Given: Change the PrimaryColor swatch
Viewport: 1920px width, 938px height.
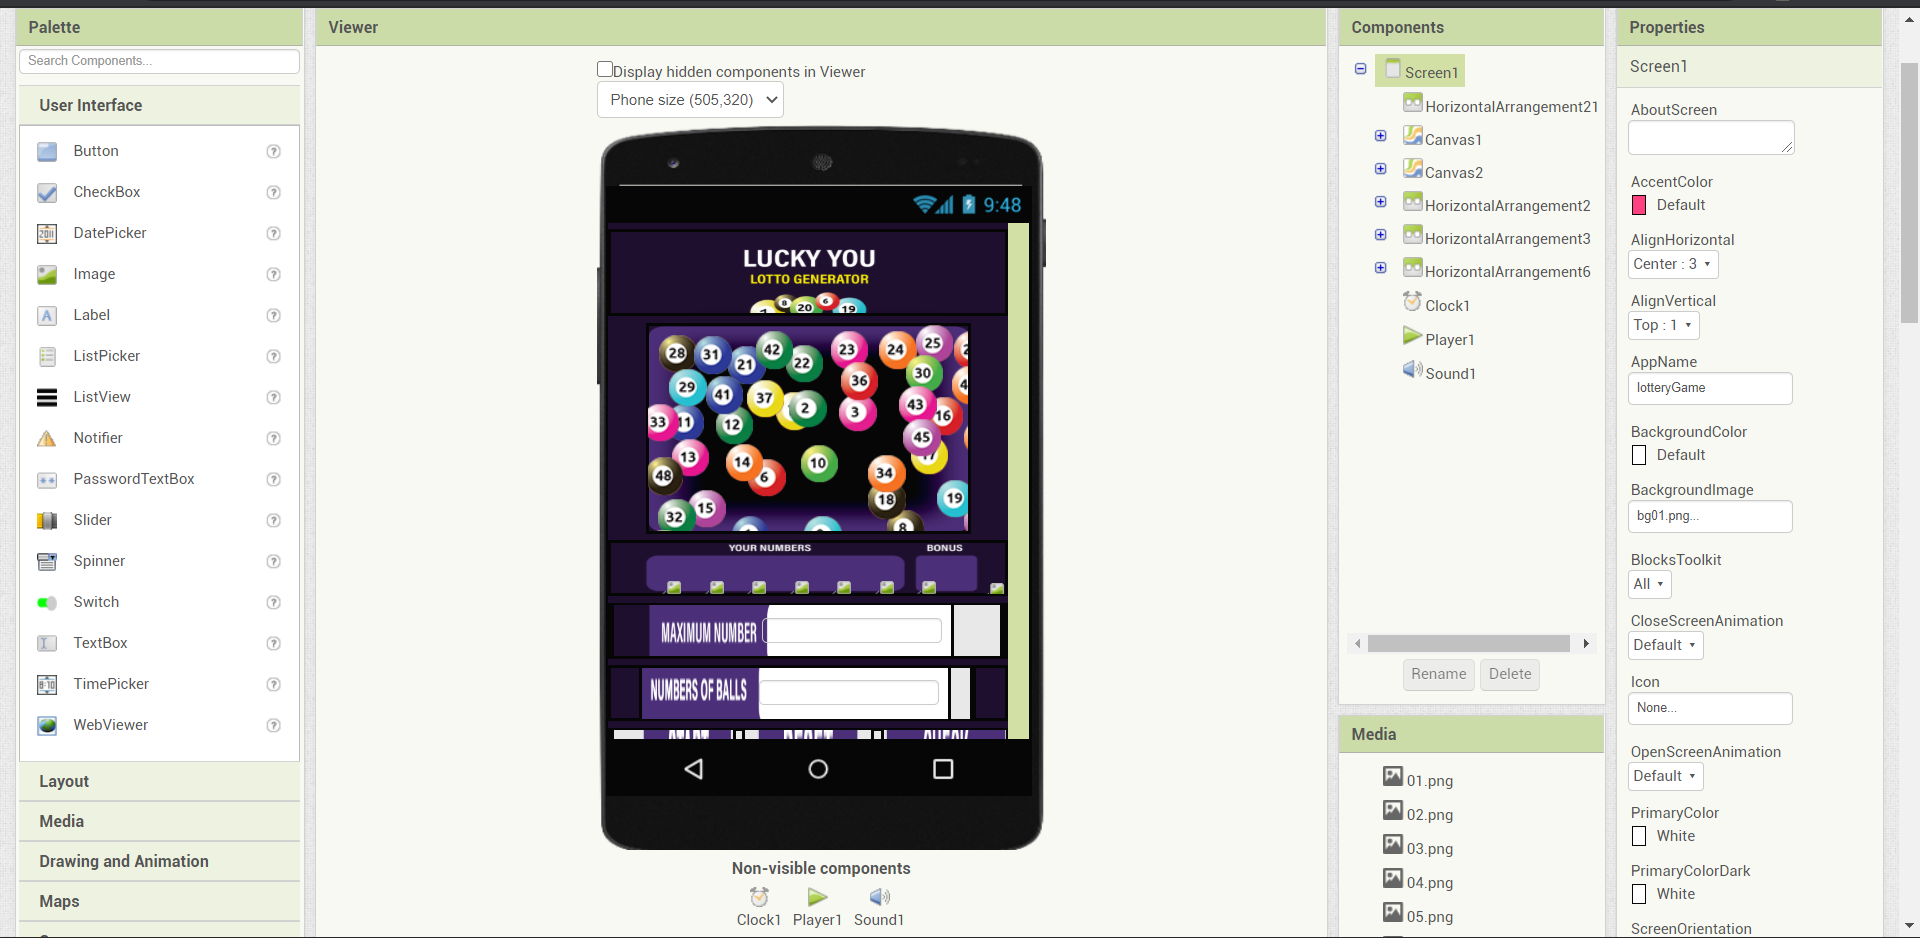Looking at the screenshot, I should tap(1639, 837).
